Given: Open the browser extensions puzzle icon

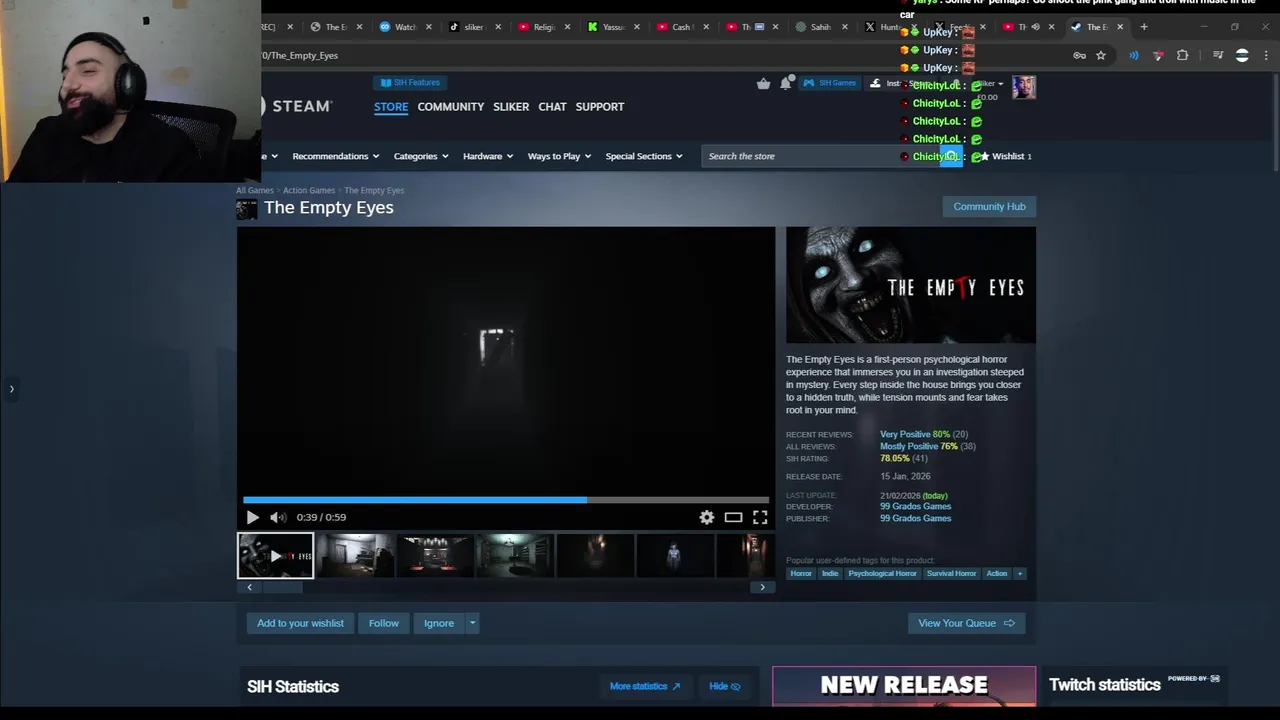Looking at the screenshot, I should point(1182,55).
